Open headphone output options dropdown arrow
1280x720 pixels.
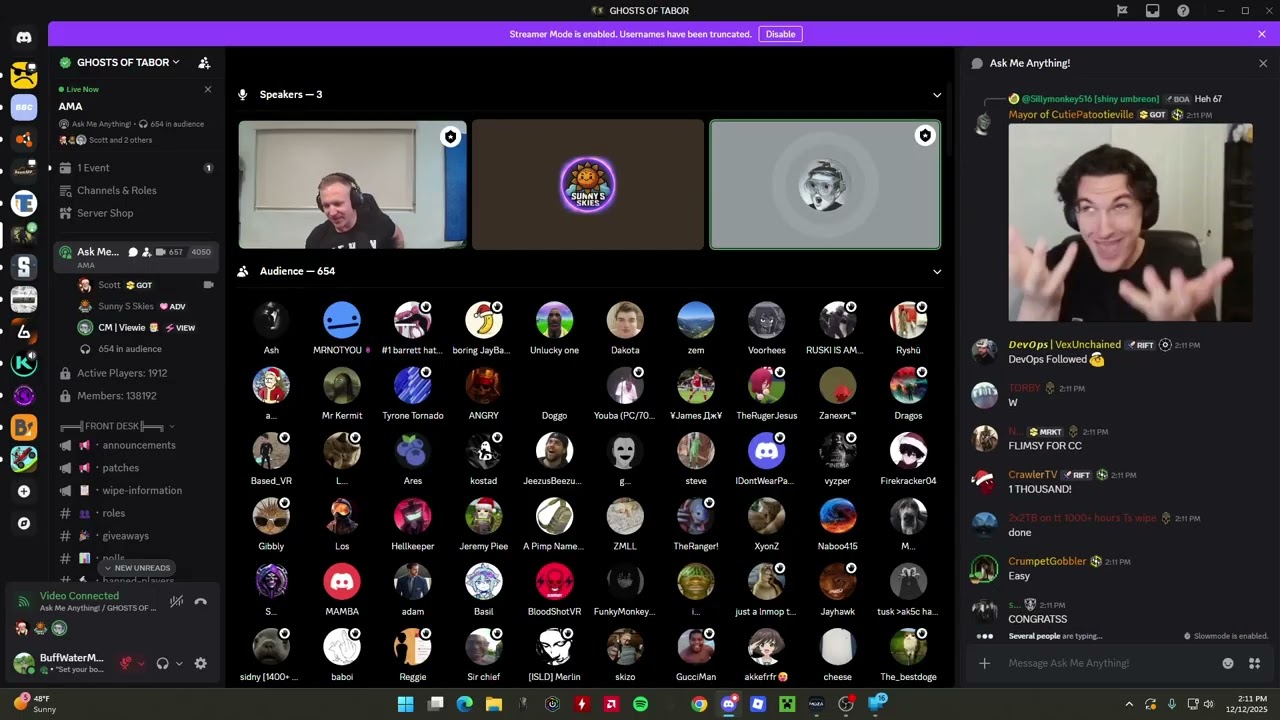[x=179, y=663]
